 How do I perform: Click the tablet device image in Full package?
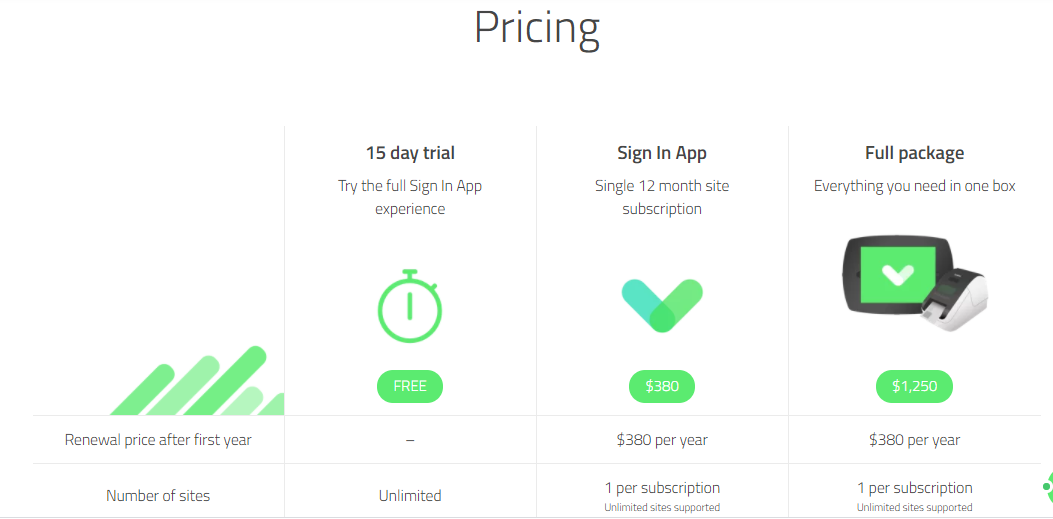click(888, 278)
